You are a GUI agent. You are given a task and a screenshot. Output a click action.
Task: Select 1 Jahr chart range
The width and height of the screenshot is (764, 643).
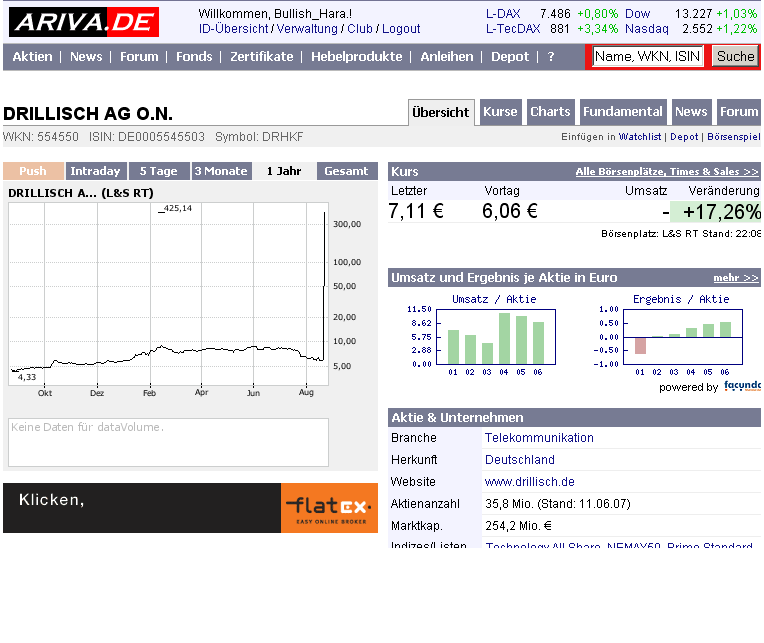pos(284,171)
